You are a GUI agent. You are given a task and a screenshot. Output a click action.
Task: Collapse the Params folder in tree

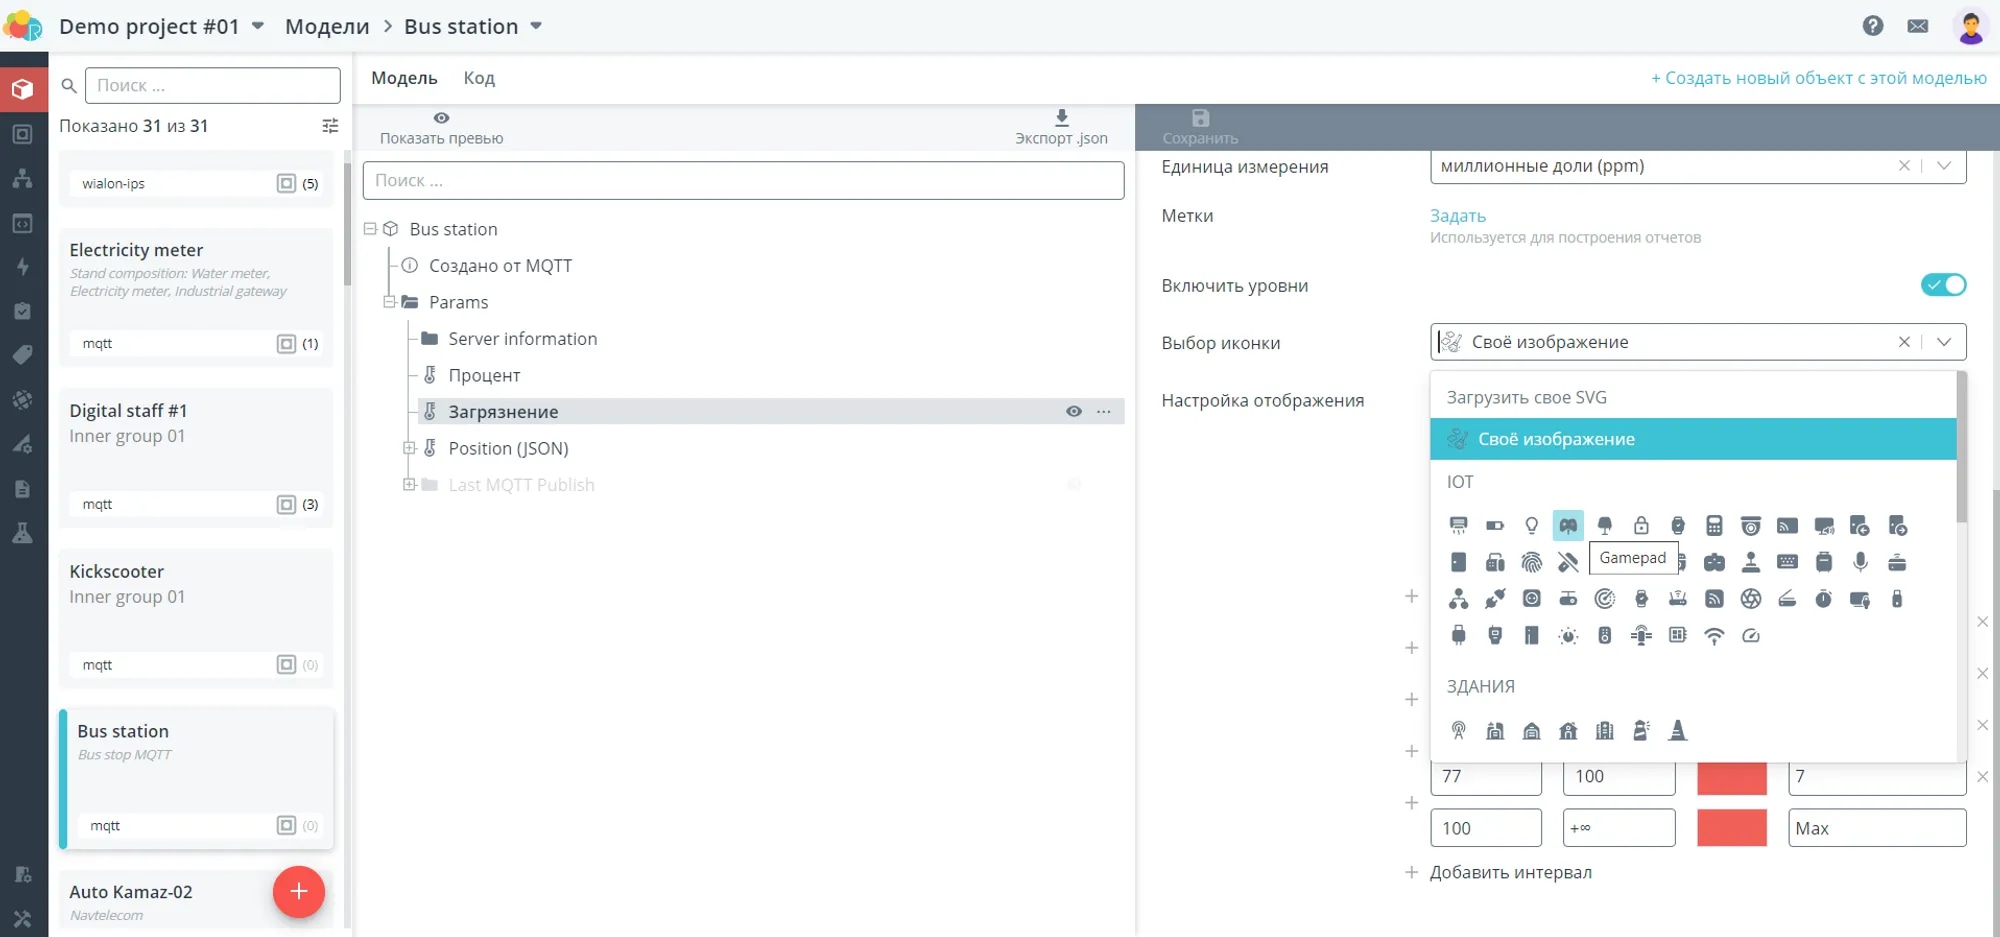click(390, 302)
